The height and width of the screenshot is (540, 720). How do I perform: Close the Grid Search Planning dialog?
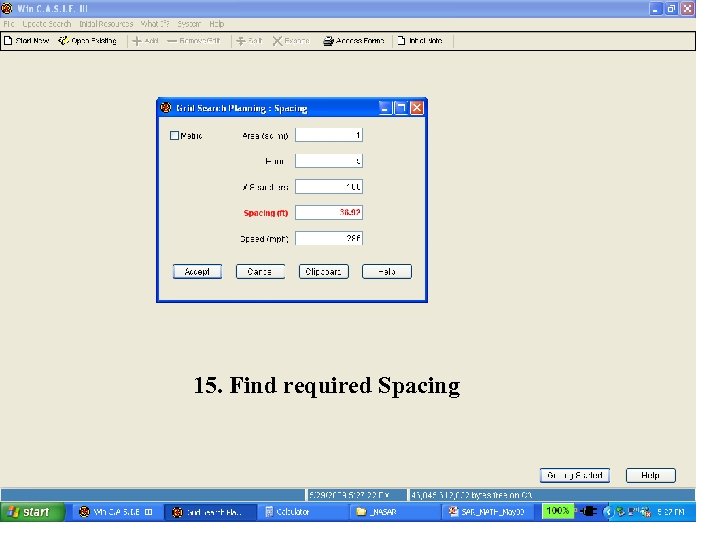416,108
